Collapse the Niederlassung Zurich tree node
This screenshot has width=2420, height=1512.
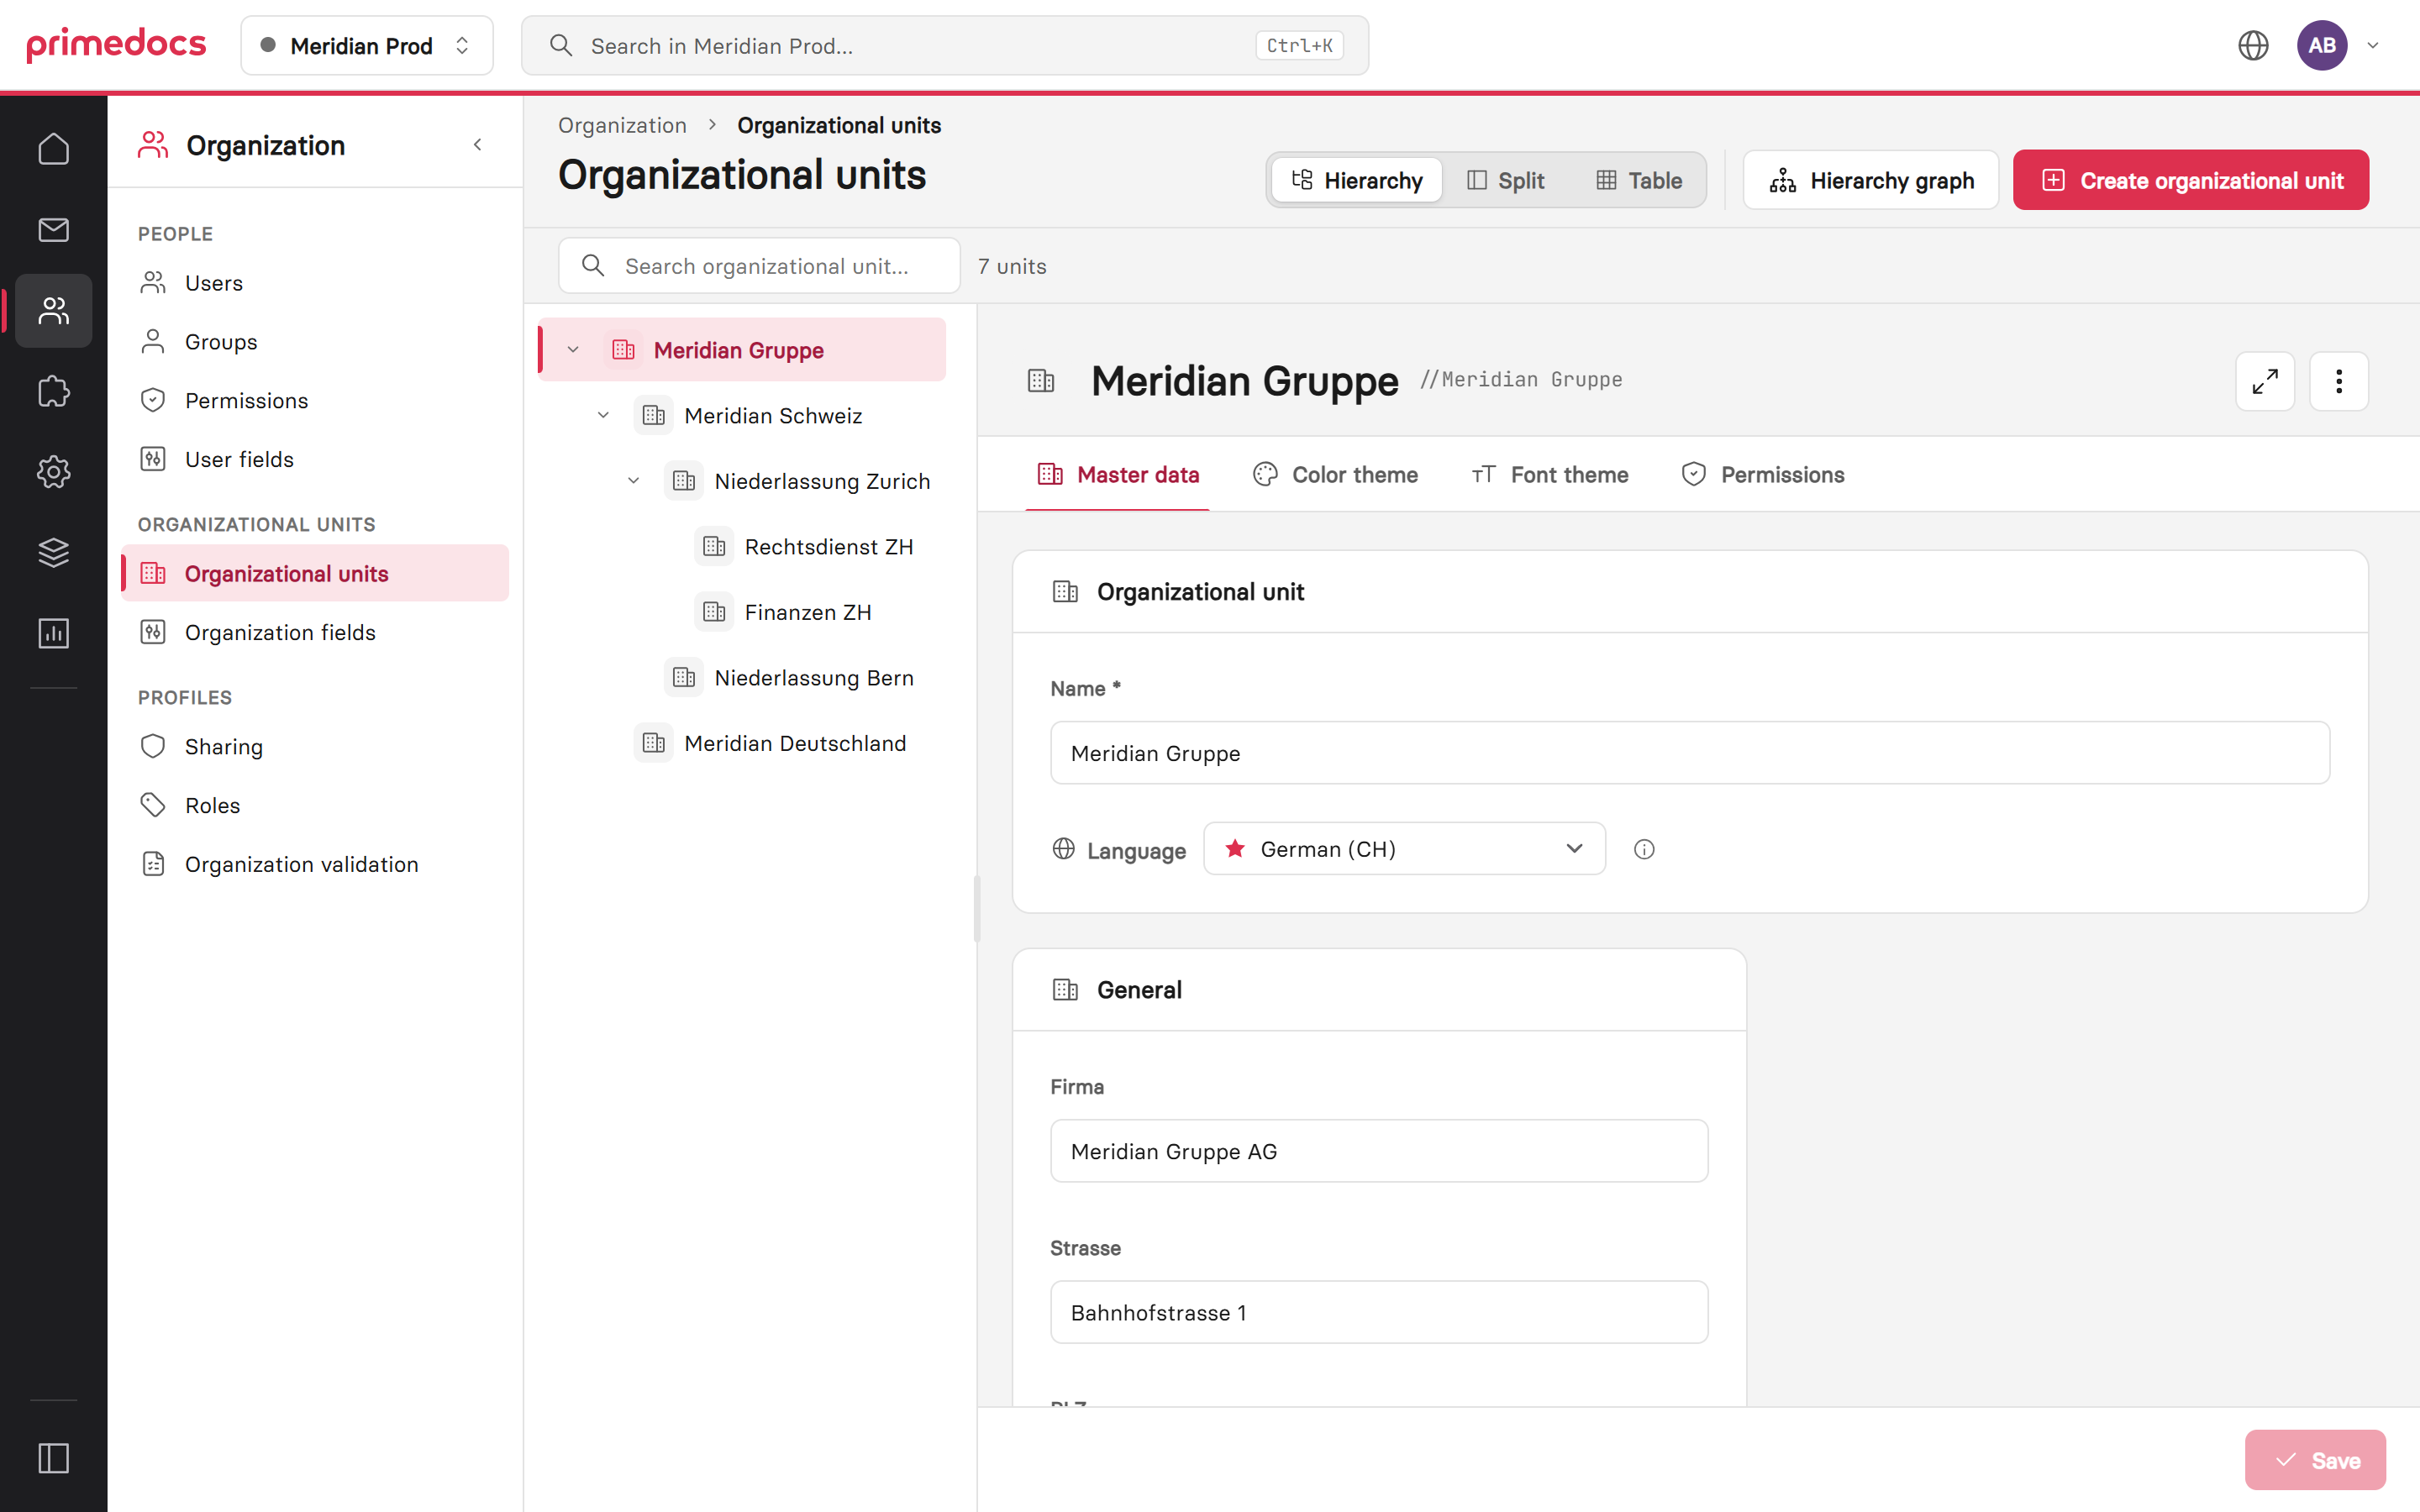pos(633,481)
